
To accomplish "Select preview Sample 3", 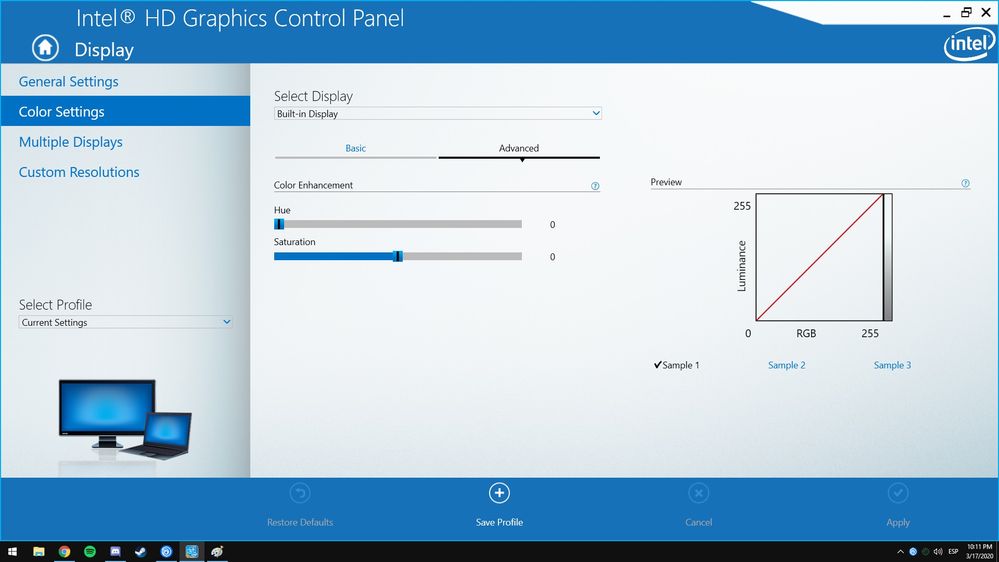I will [x=892, y=365].
